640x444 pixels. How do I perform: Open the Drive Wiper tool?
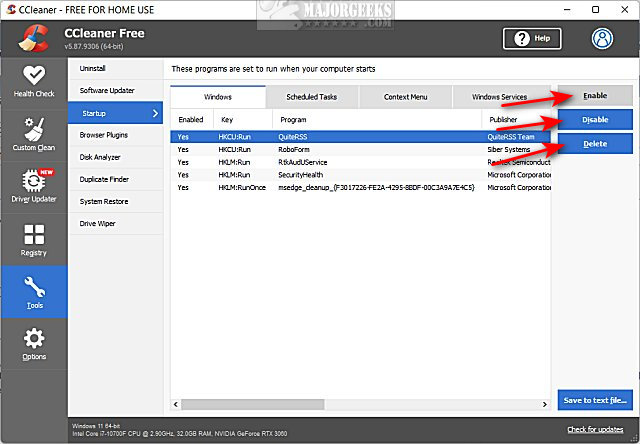116,224
